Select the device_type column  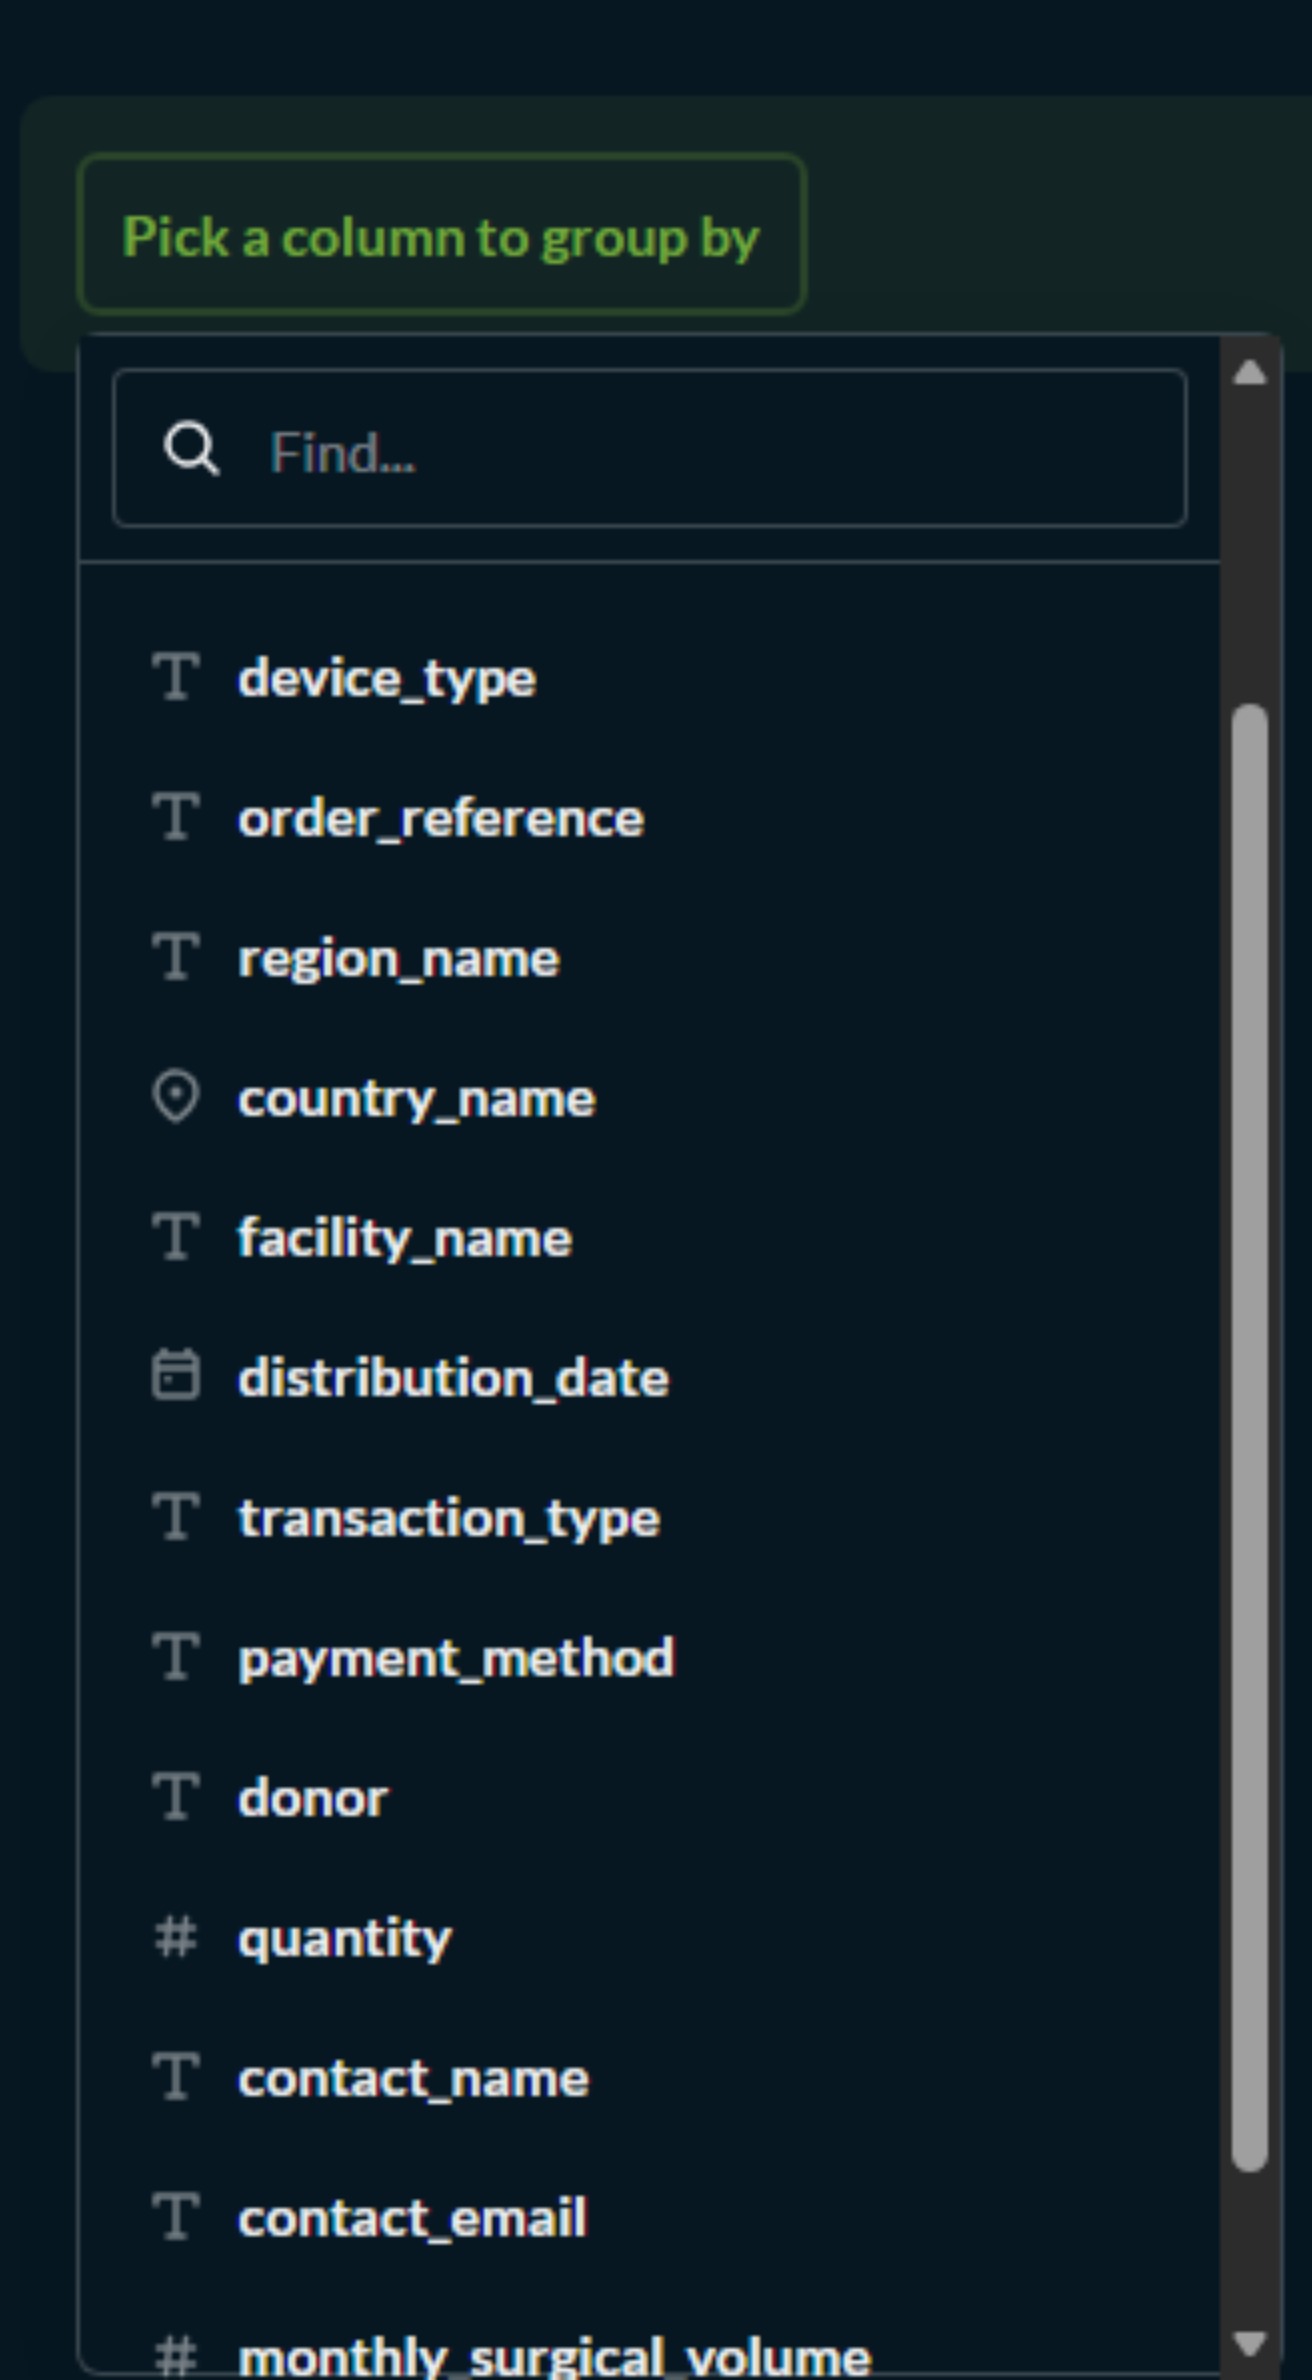(x=388, y=677)
